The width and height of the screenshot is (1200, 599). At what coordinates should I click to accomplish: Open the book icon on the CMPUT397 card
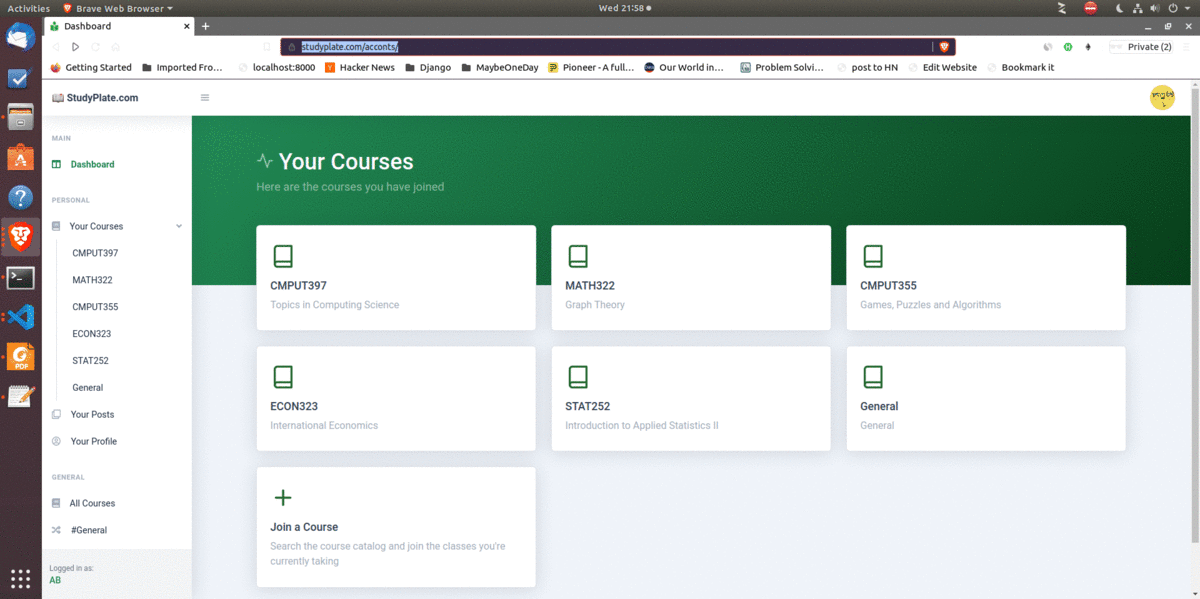284,256
